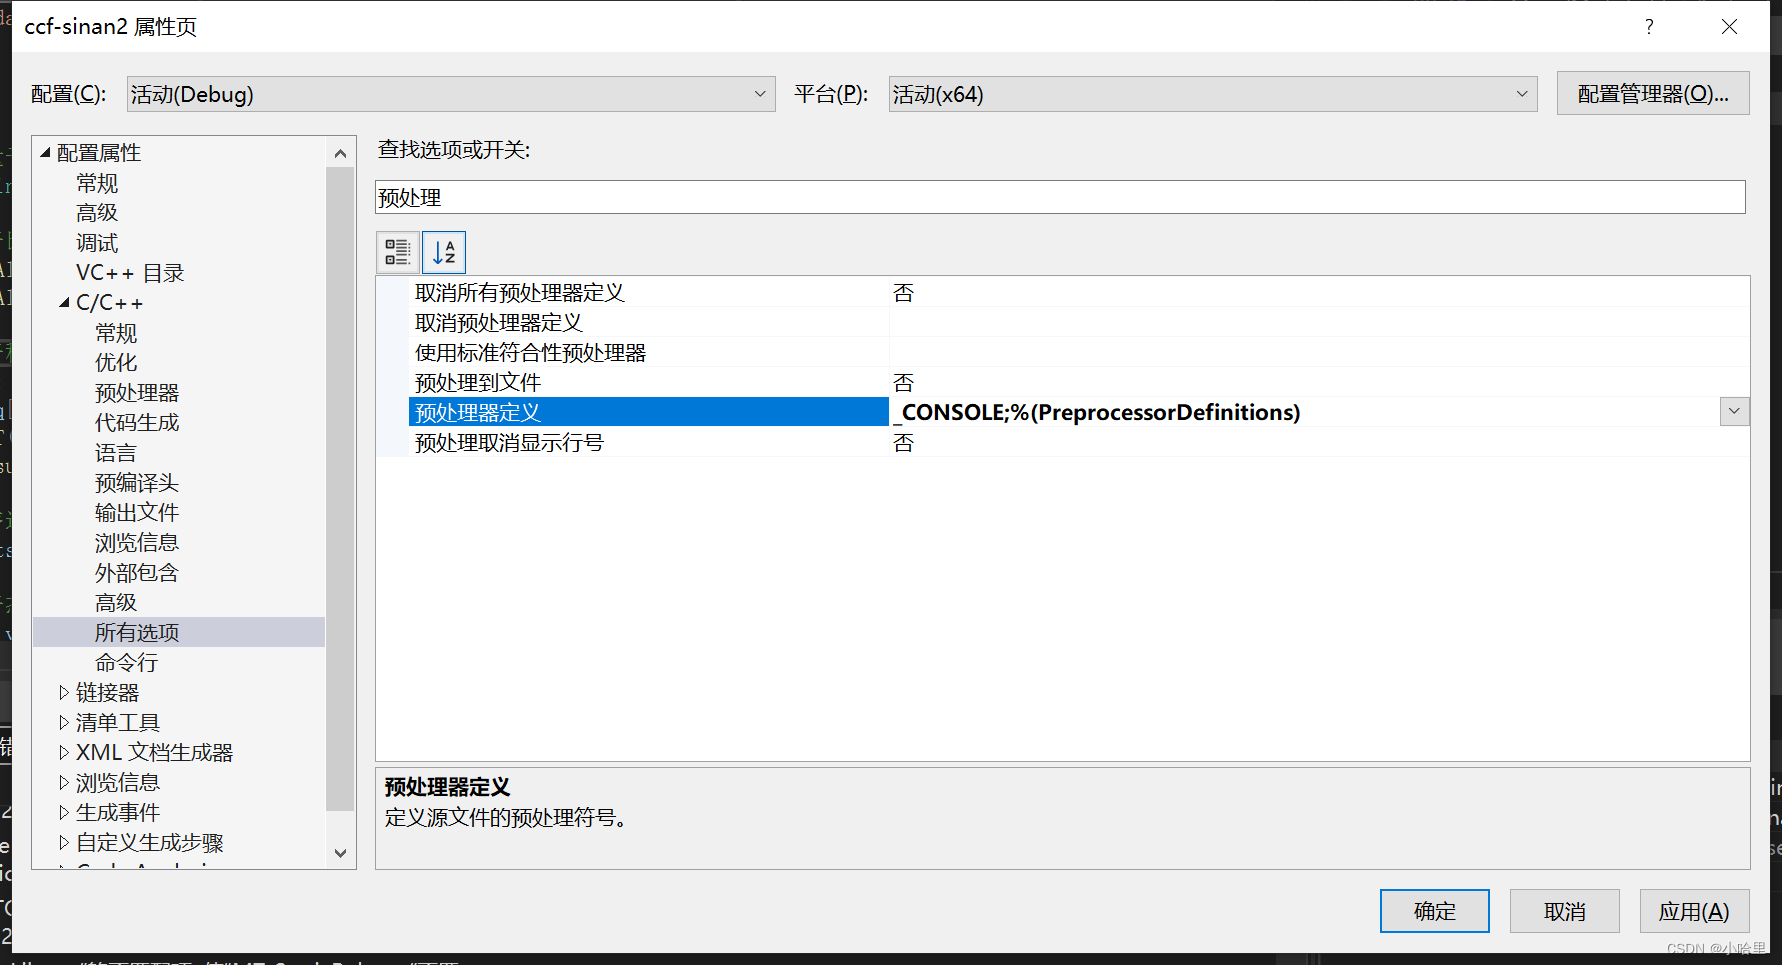This screenshot has width=1782, height=965.
Task: Select the 所有选项 tree item
Action: click(x=137, y=633)
